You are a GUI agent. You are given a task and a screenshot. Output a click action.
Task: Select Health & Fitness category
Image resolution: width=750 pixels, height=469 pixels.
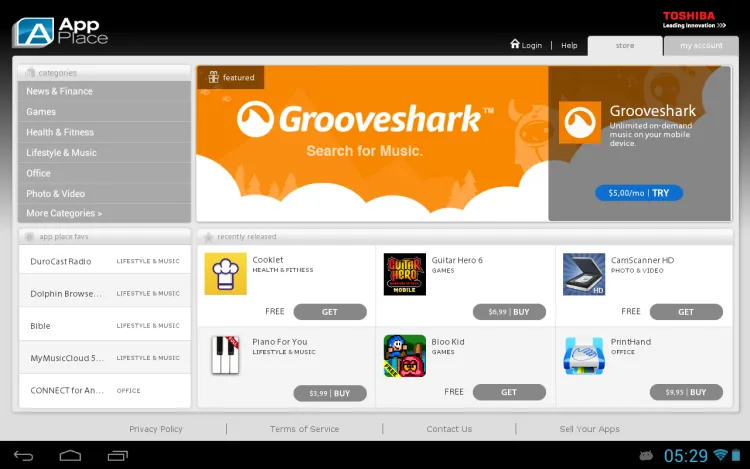pyautogui.click(x=104, y=132)
